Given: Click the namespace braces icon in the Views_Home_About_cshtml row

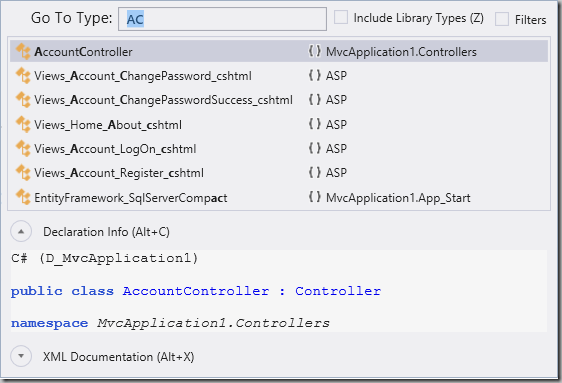Looking at the screenshot, I should 315,124.
